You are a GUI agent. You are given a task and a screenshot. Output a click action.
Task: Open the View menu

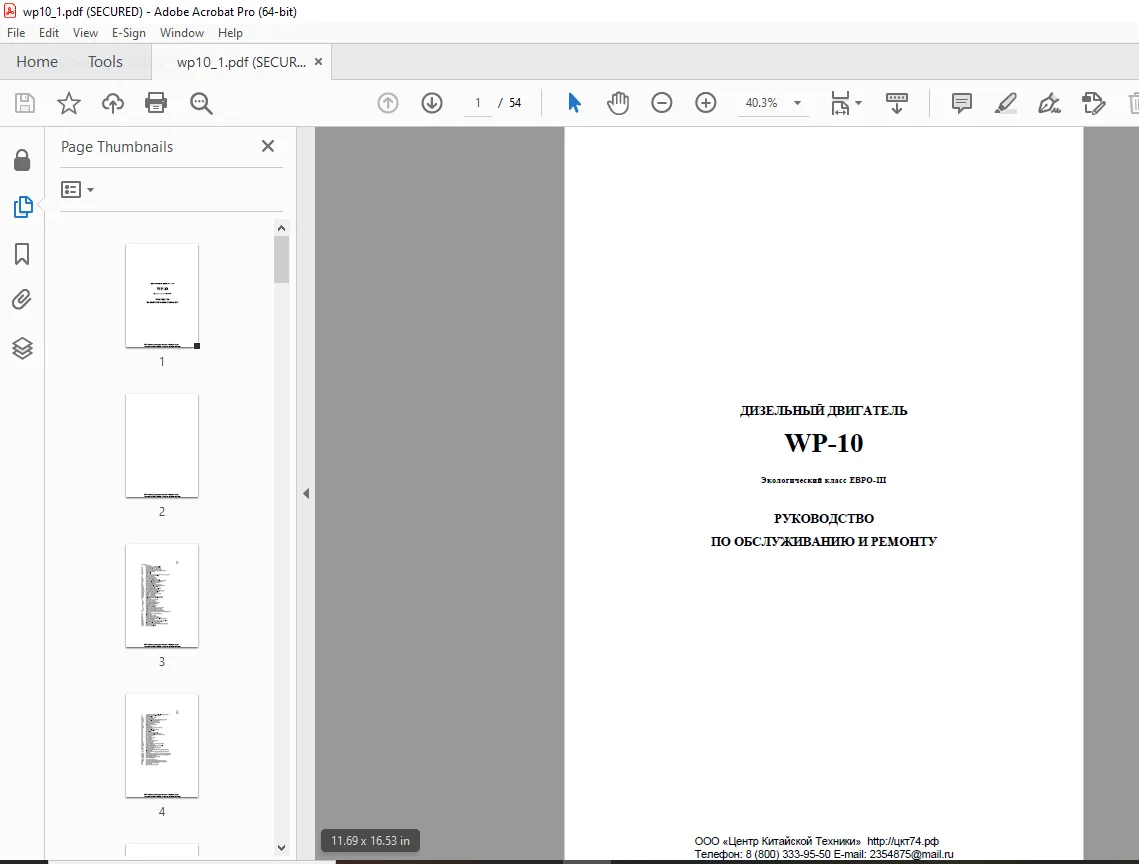tap(85, 33)
